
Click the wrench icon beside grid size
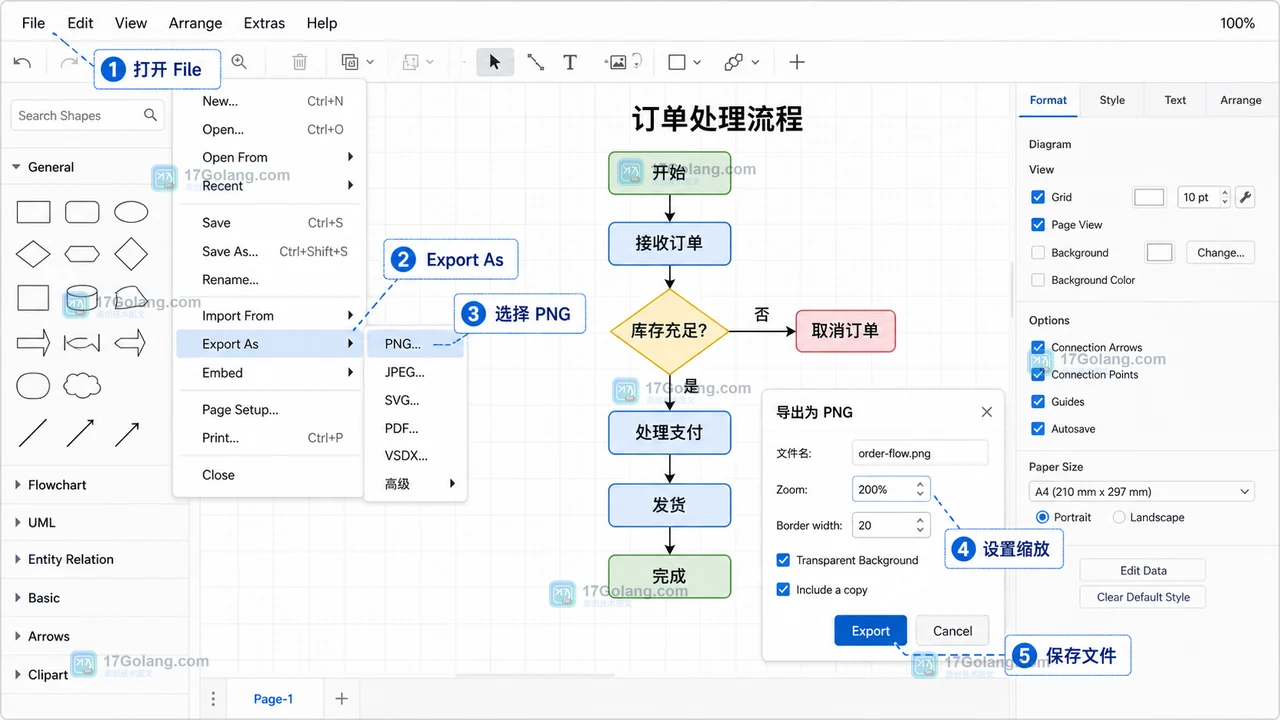[x=1245, y=197]
